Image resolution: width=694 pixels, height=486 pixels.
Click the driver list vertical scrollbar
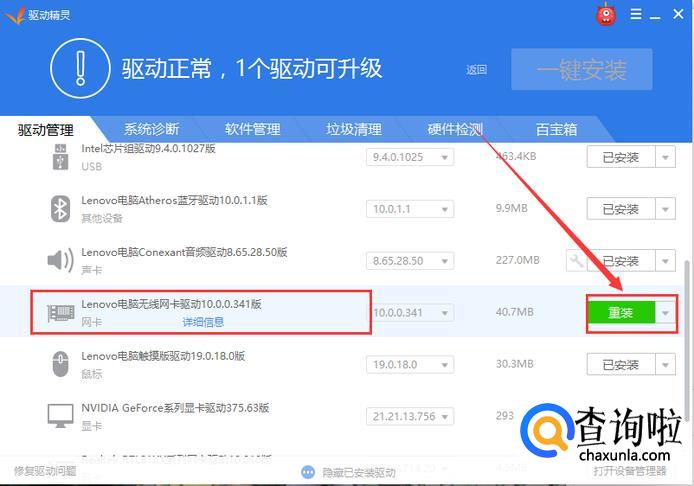click(686, 341)
